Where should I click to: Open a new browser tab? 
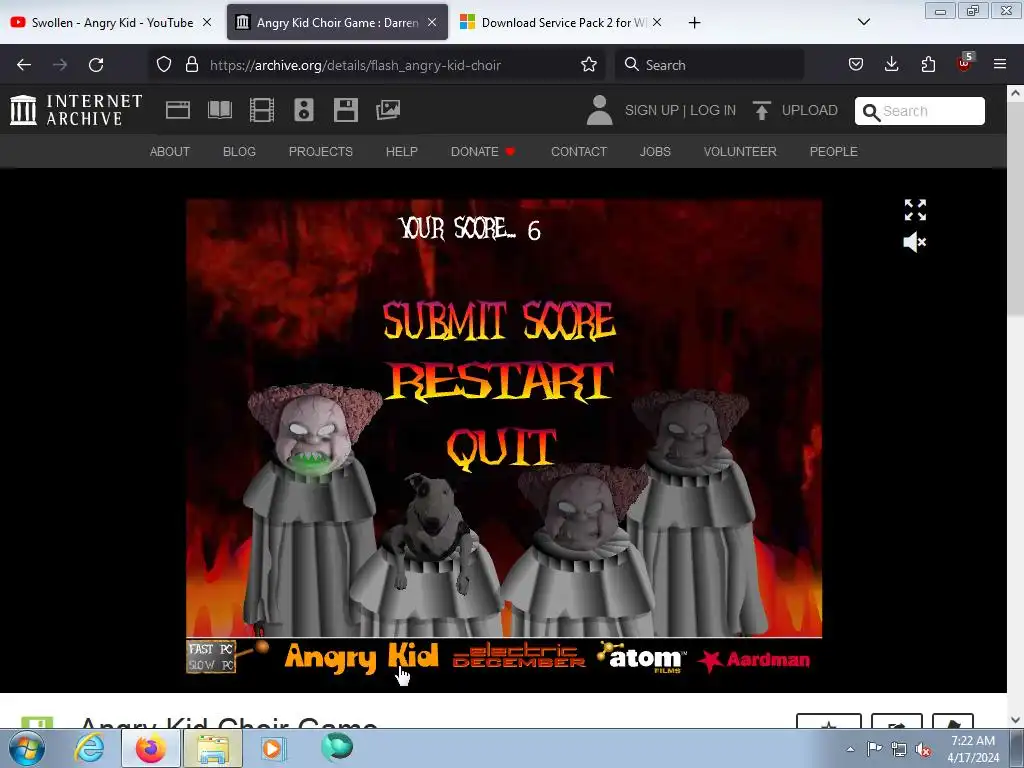coord(694,23)
